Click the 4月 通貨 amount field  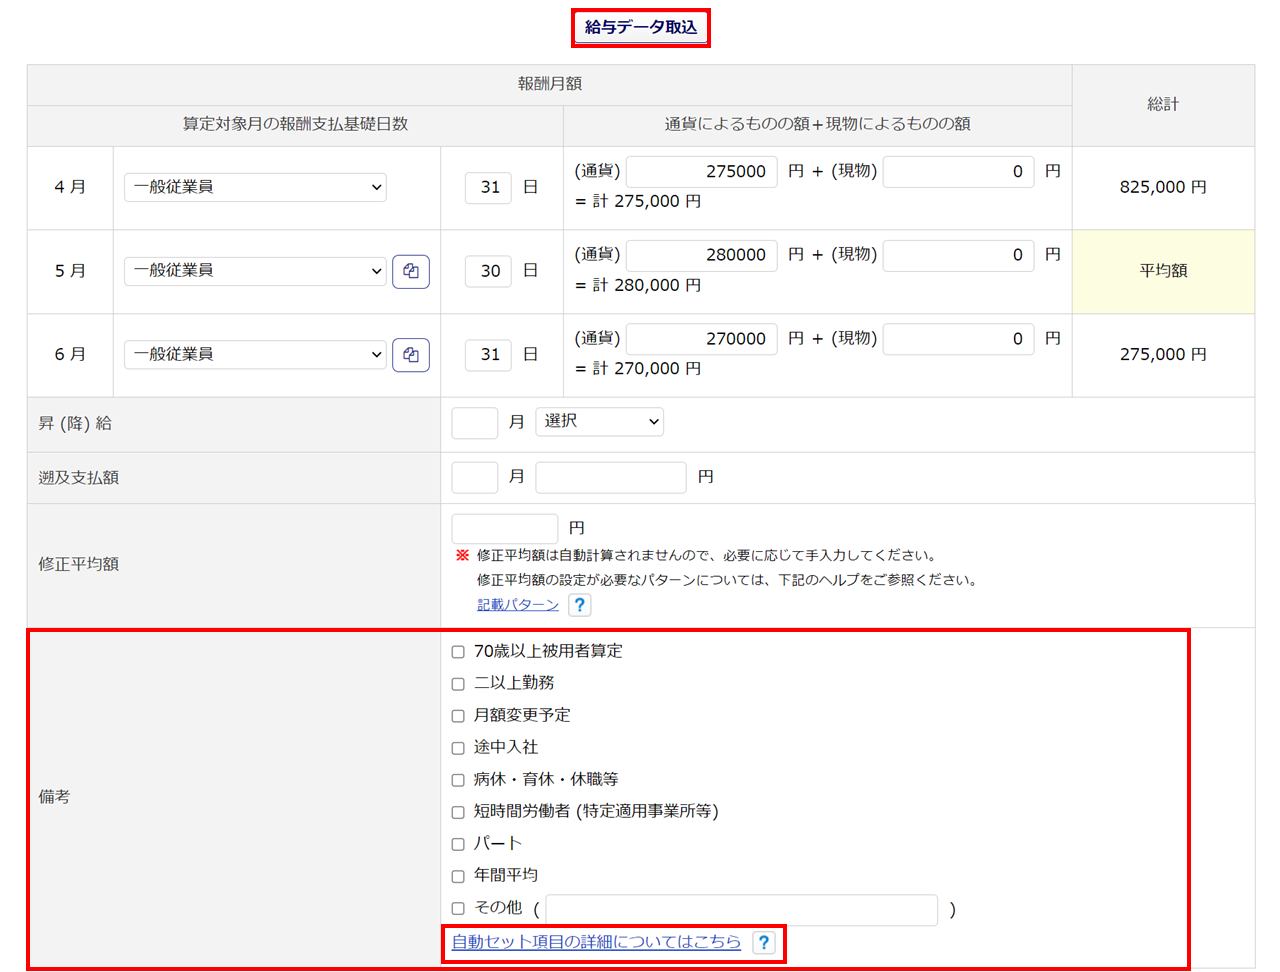(701, 172)
